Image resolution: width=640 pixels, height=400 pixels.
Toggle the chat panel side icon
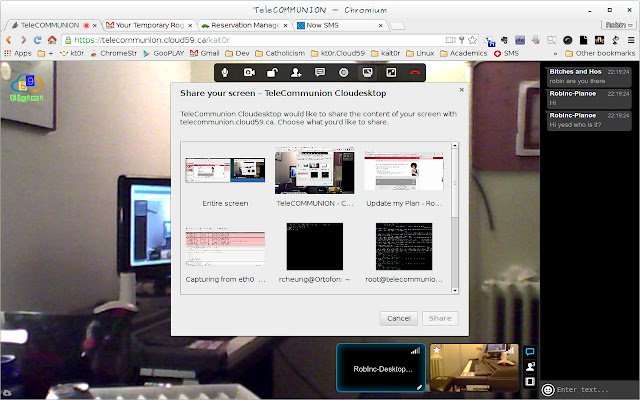pyautogui.click(x=530, y=352)
